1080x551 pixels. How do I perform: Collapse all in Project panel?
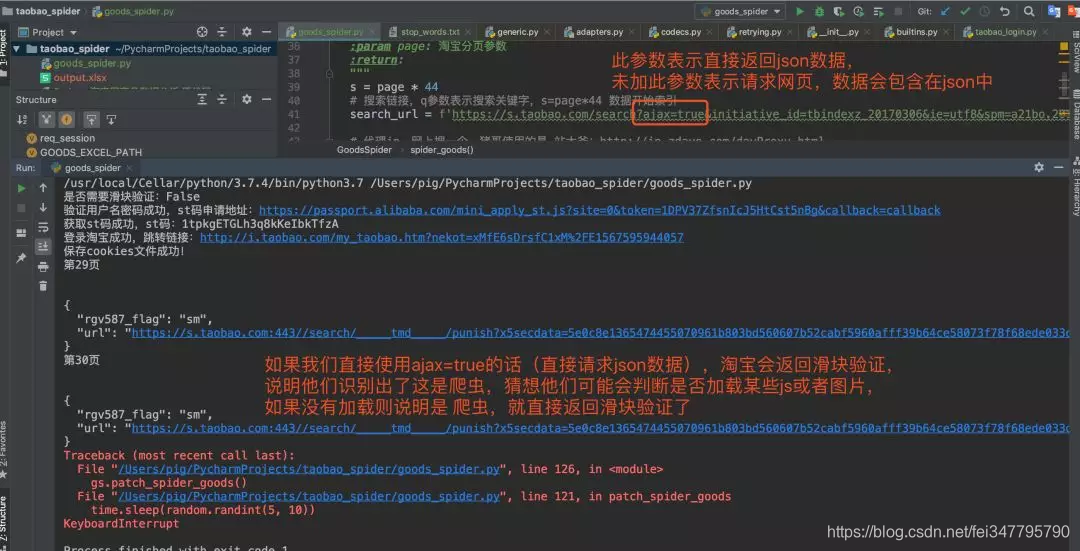pos(222,32)
